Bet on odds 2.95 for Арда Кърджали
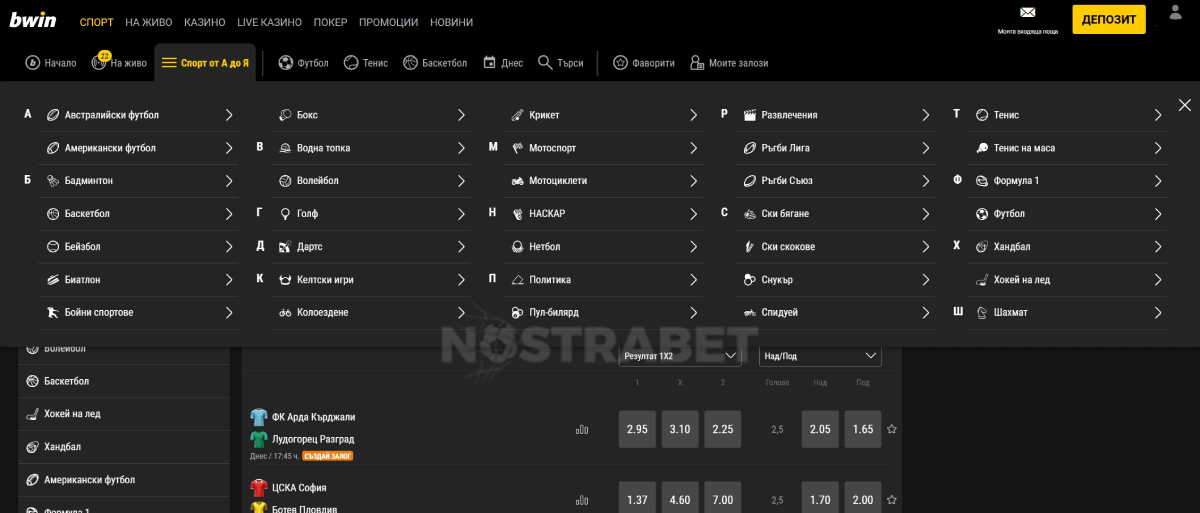Viewport: 1200px width, 513px height. pos(637,429)
